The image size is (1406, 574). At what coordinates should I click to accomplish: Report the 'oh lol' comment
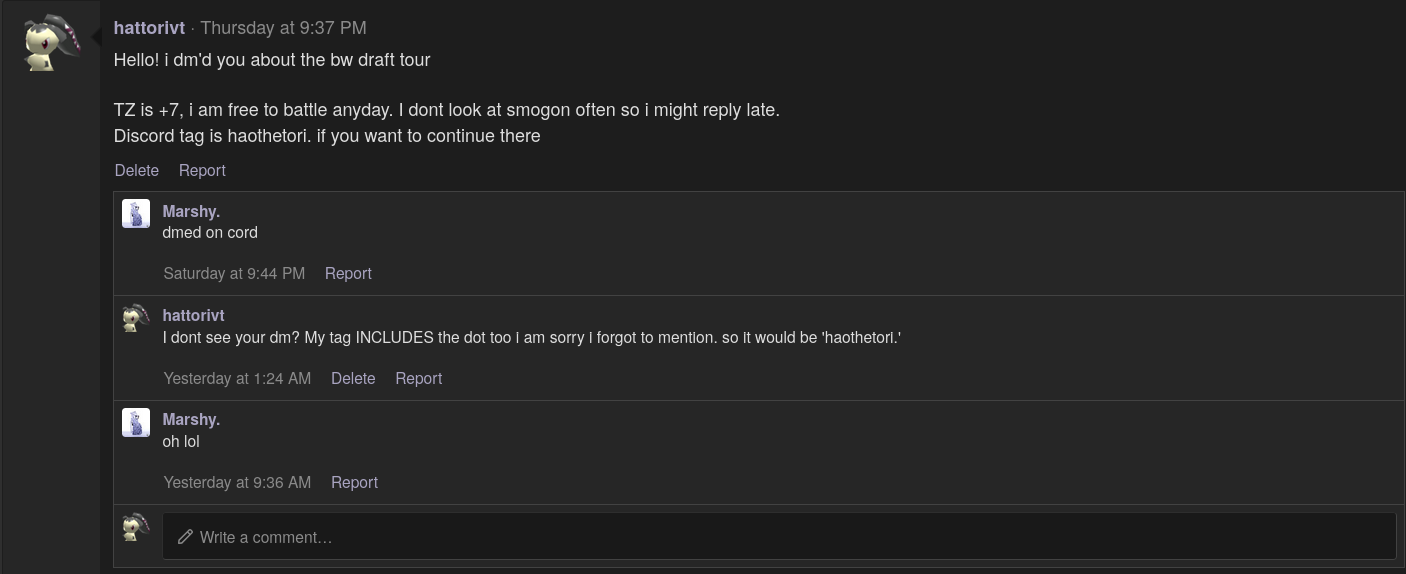coord(354,482)
